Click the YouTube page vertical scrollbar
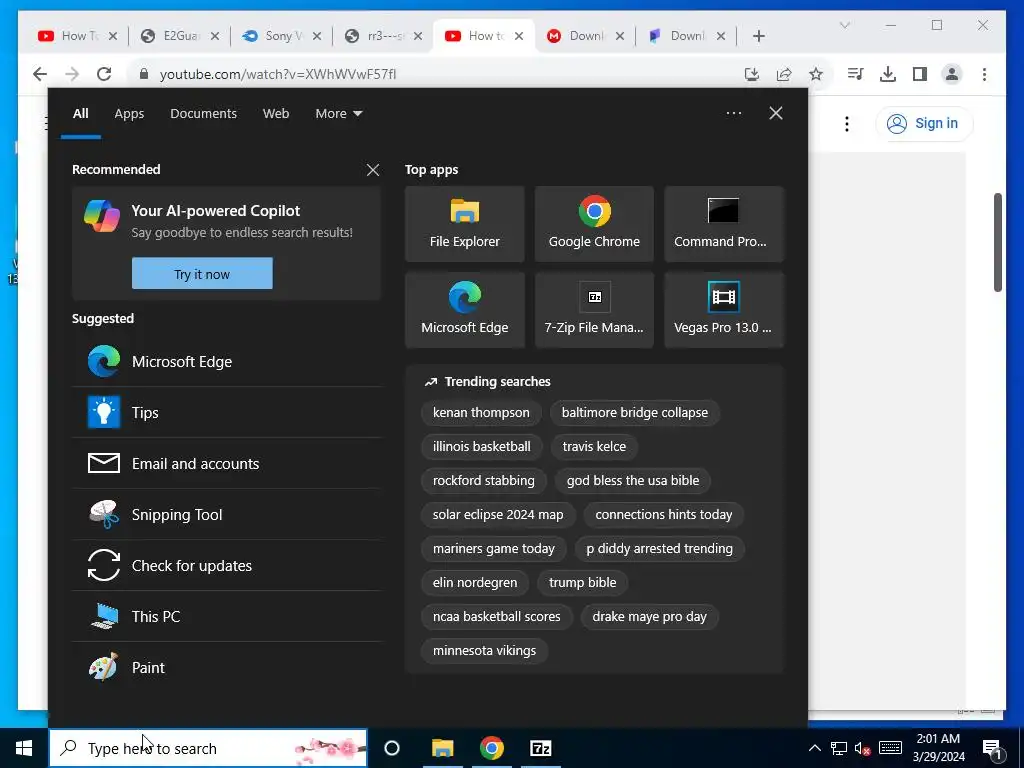The width and height of the screenshot is (1024, 768). (997, 242)
